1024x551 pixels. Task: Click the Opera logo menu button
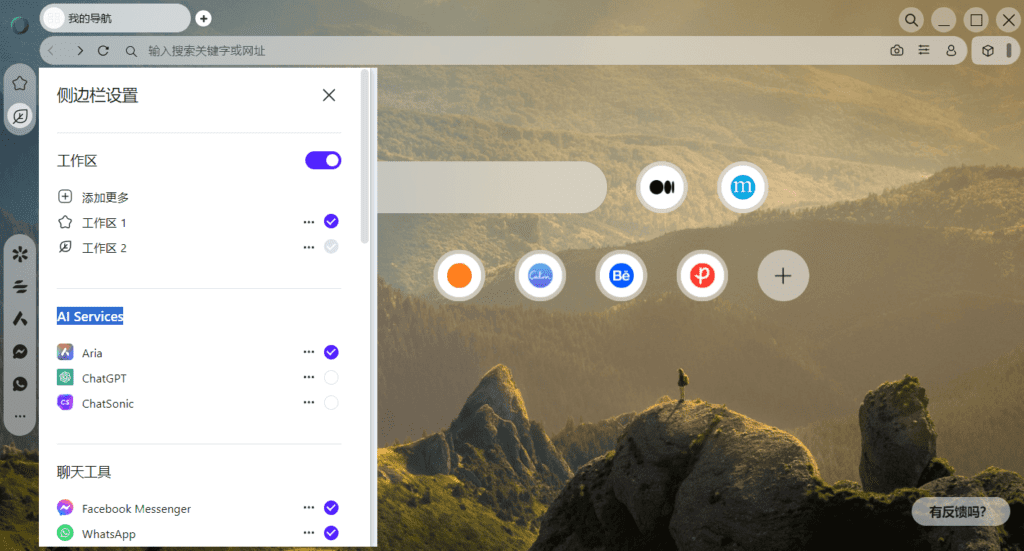pyautogui.click(x=20, y=25)
